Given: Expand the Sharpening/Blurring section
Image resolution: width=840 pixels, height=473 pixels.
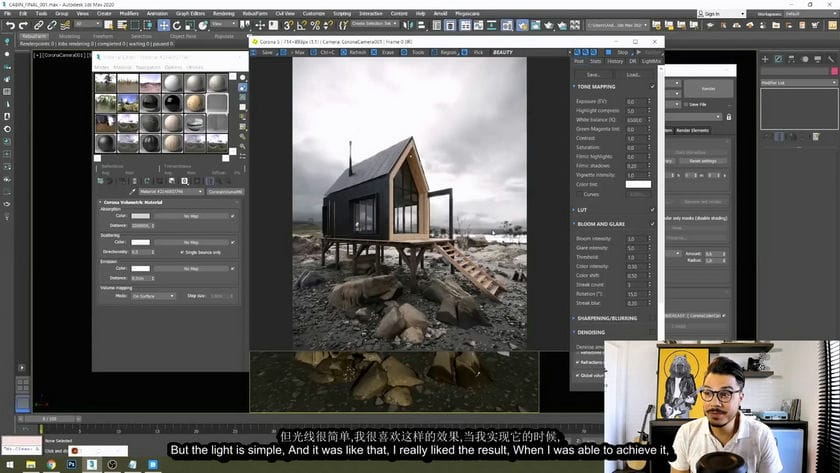Looking at the screenshot, I should [x=574, y=318].
